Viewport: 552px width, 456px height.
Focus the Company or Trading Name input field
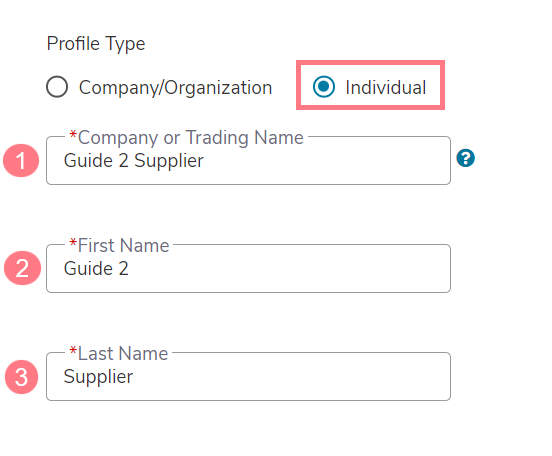(249, 161)
